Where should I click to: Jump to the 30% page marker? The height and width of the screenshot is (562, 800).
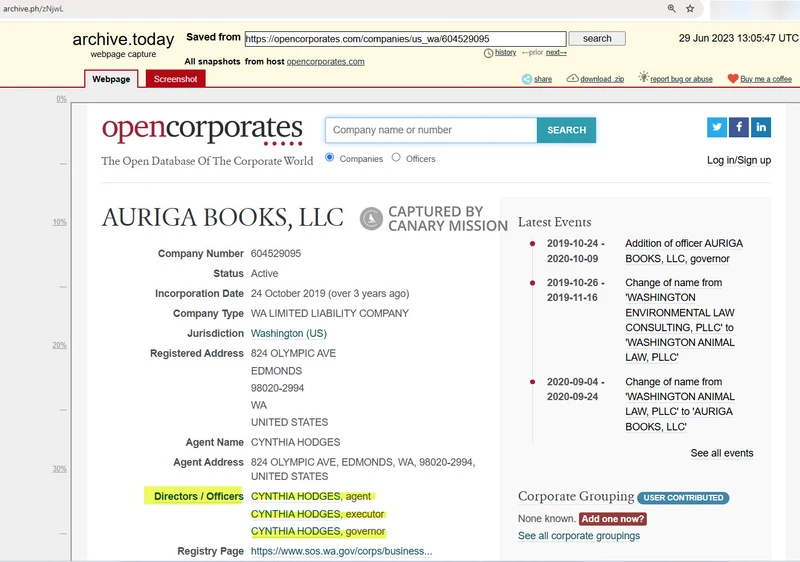click(x=60, y=469)
